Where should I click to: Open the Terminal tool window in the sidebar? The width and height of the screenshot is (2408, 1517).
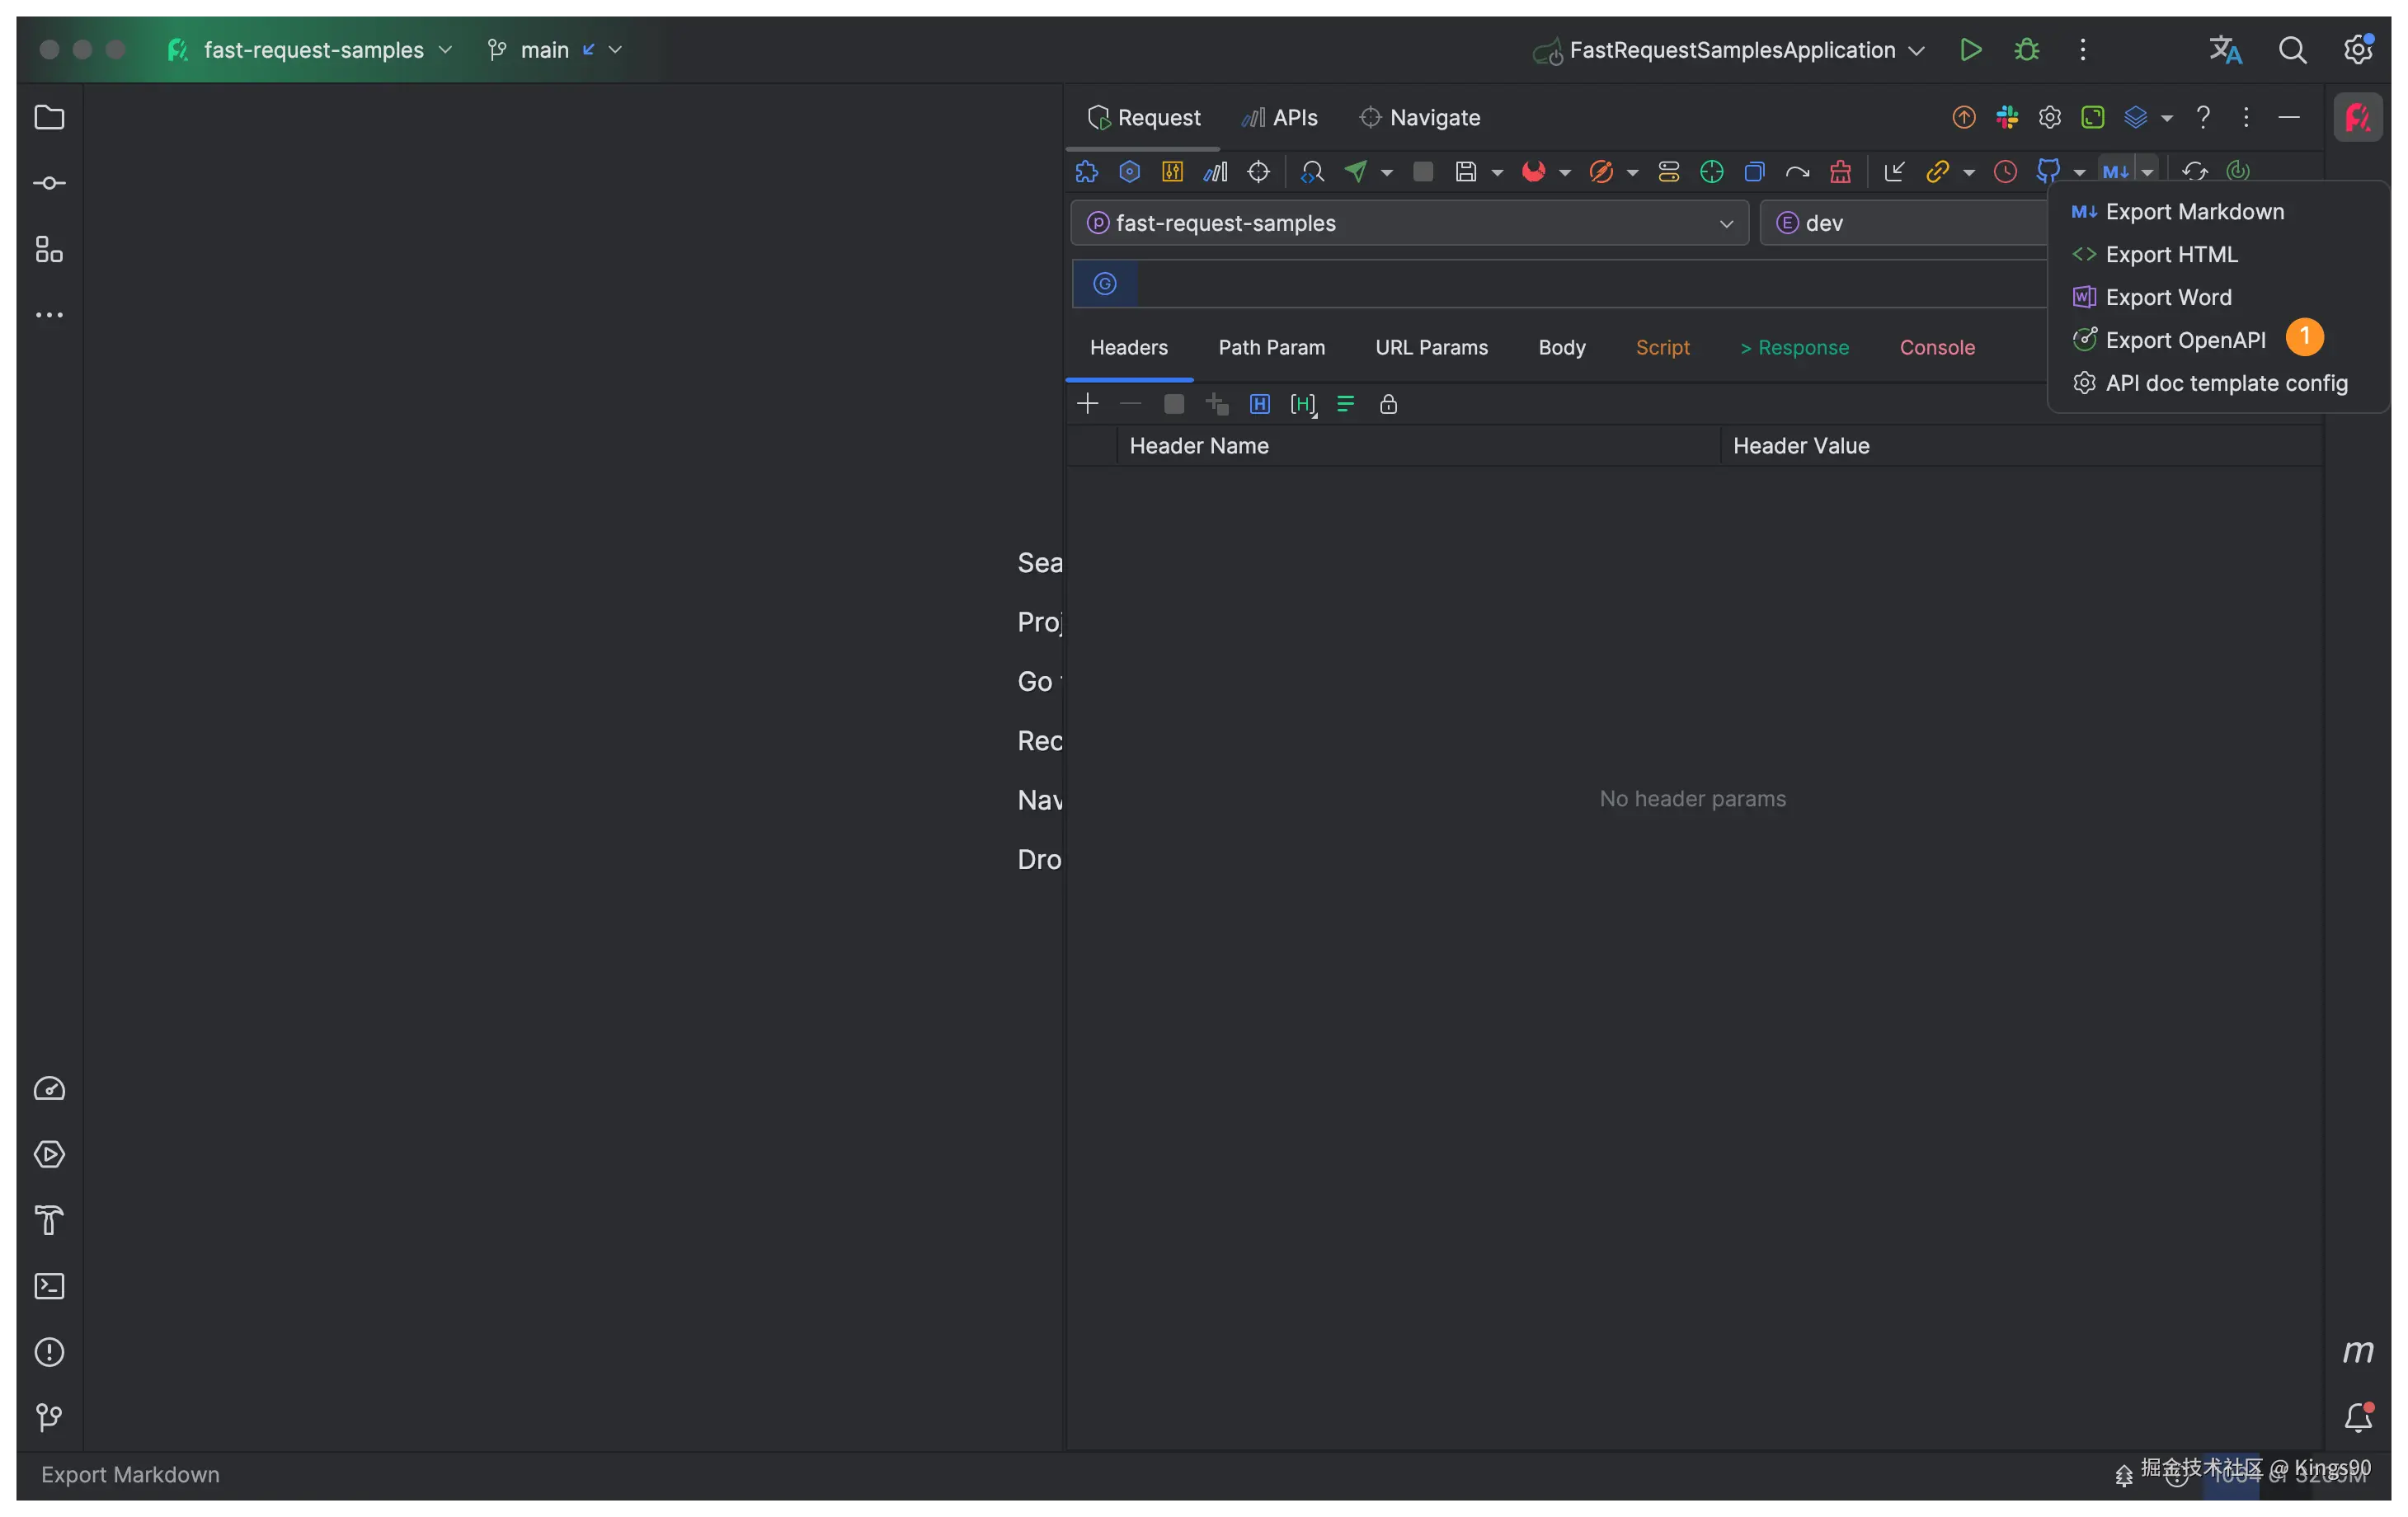click(x=49, y=1286)
